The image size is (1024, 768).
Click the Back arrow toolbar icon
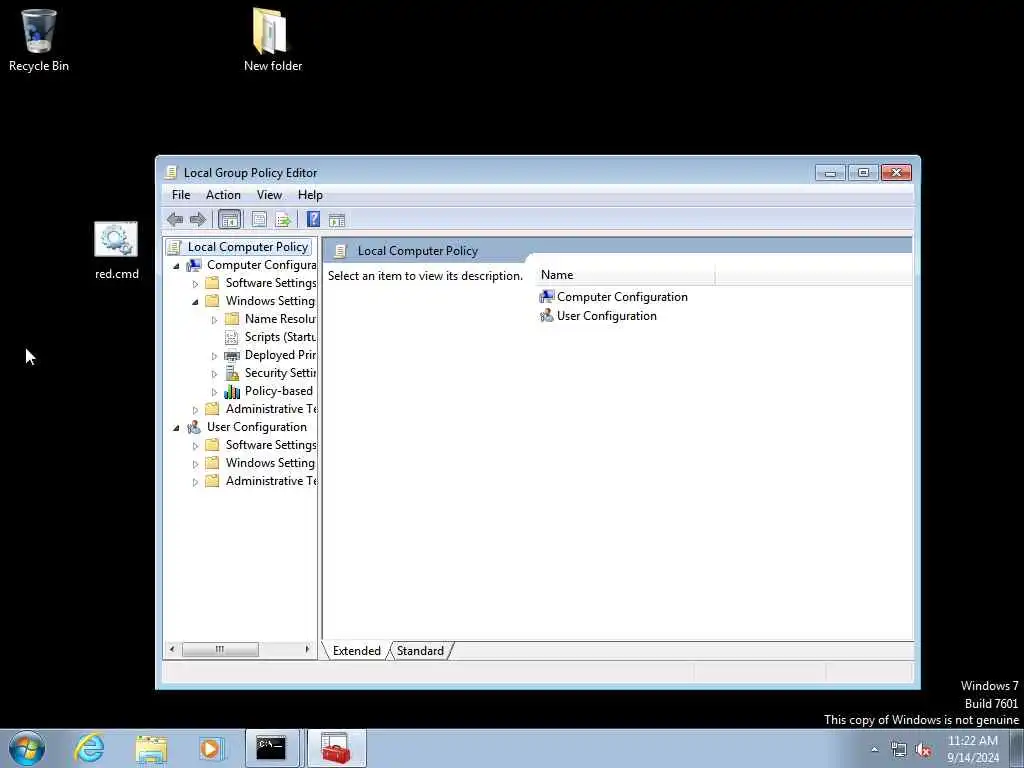(x=174, y=219)
